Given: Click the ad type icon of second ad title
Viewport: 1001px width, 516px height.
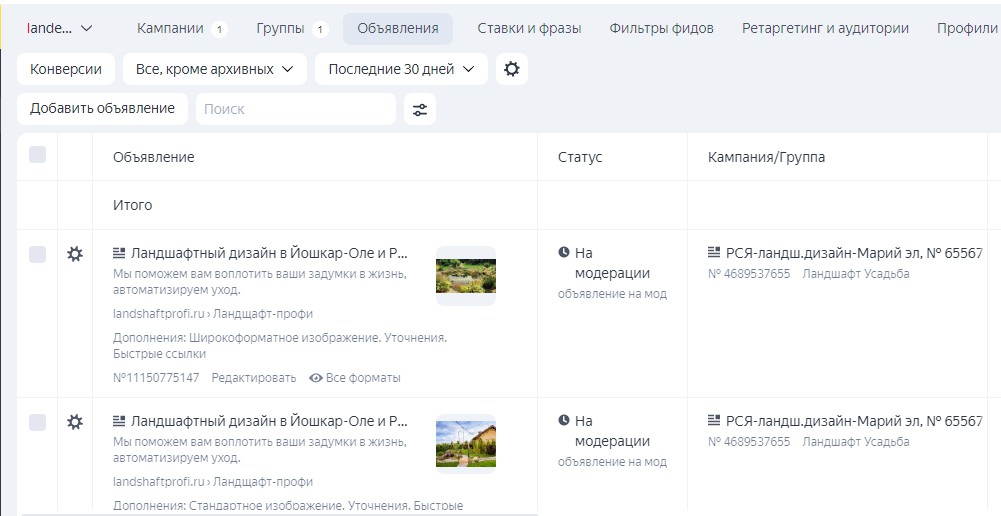Looking at the screenshot, I should click(x=119, y=421).
